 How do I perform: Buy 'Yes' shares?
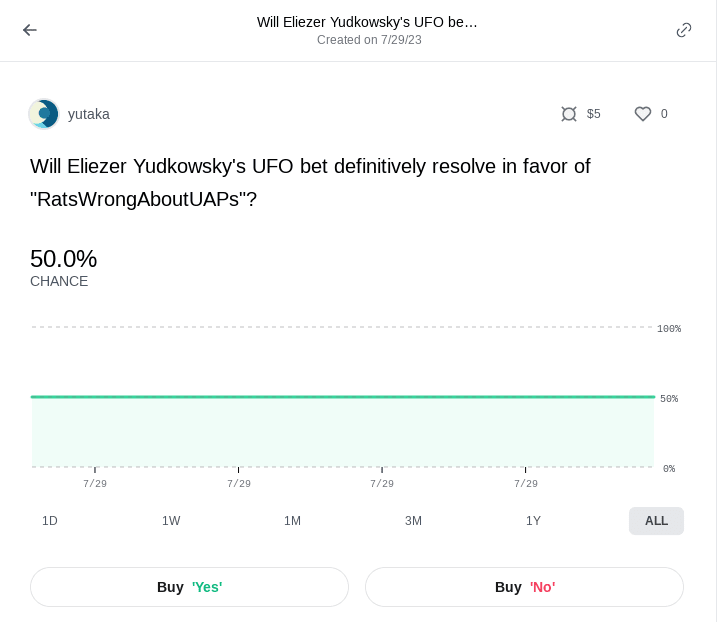[x=189, y=587]
